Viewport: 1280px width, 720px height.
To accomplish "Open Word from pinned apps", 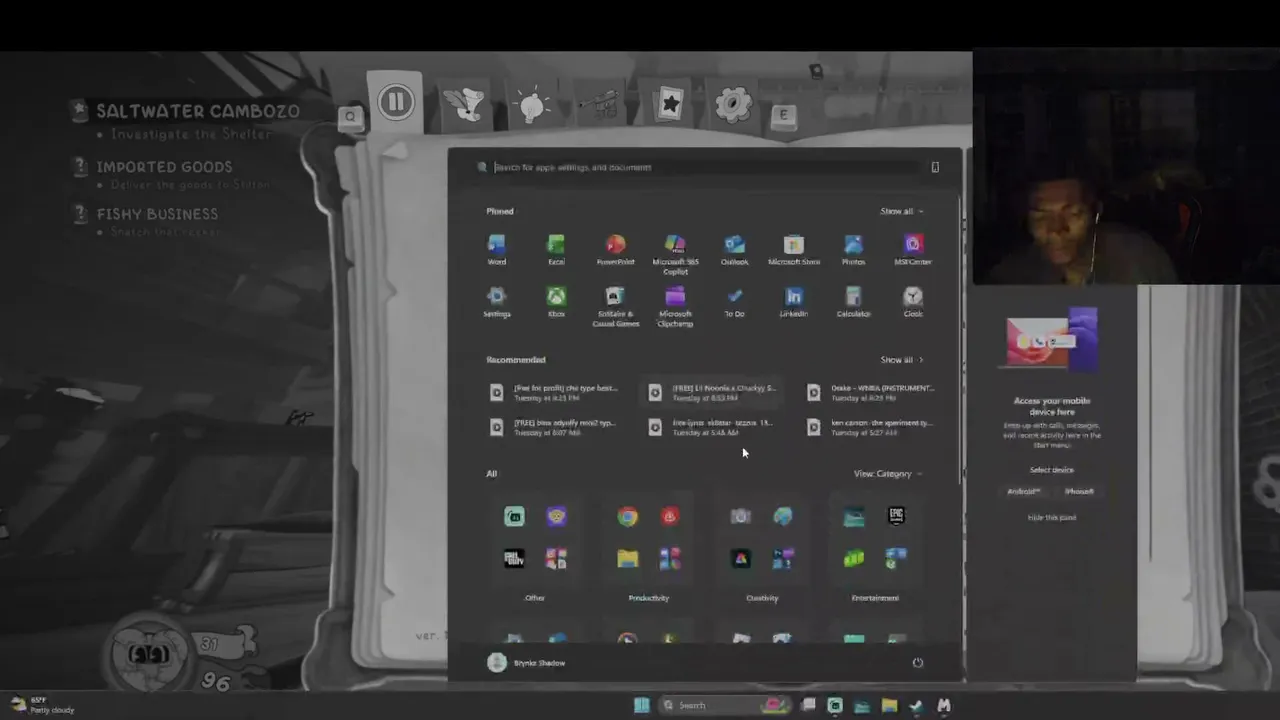I will (496, 249).
